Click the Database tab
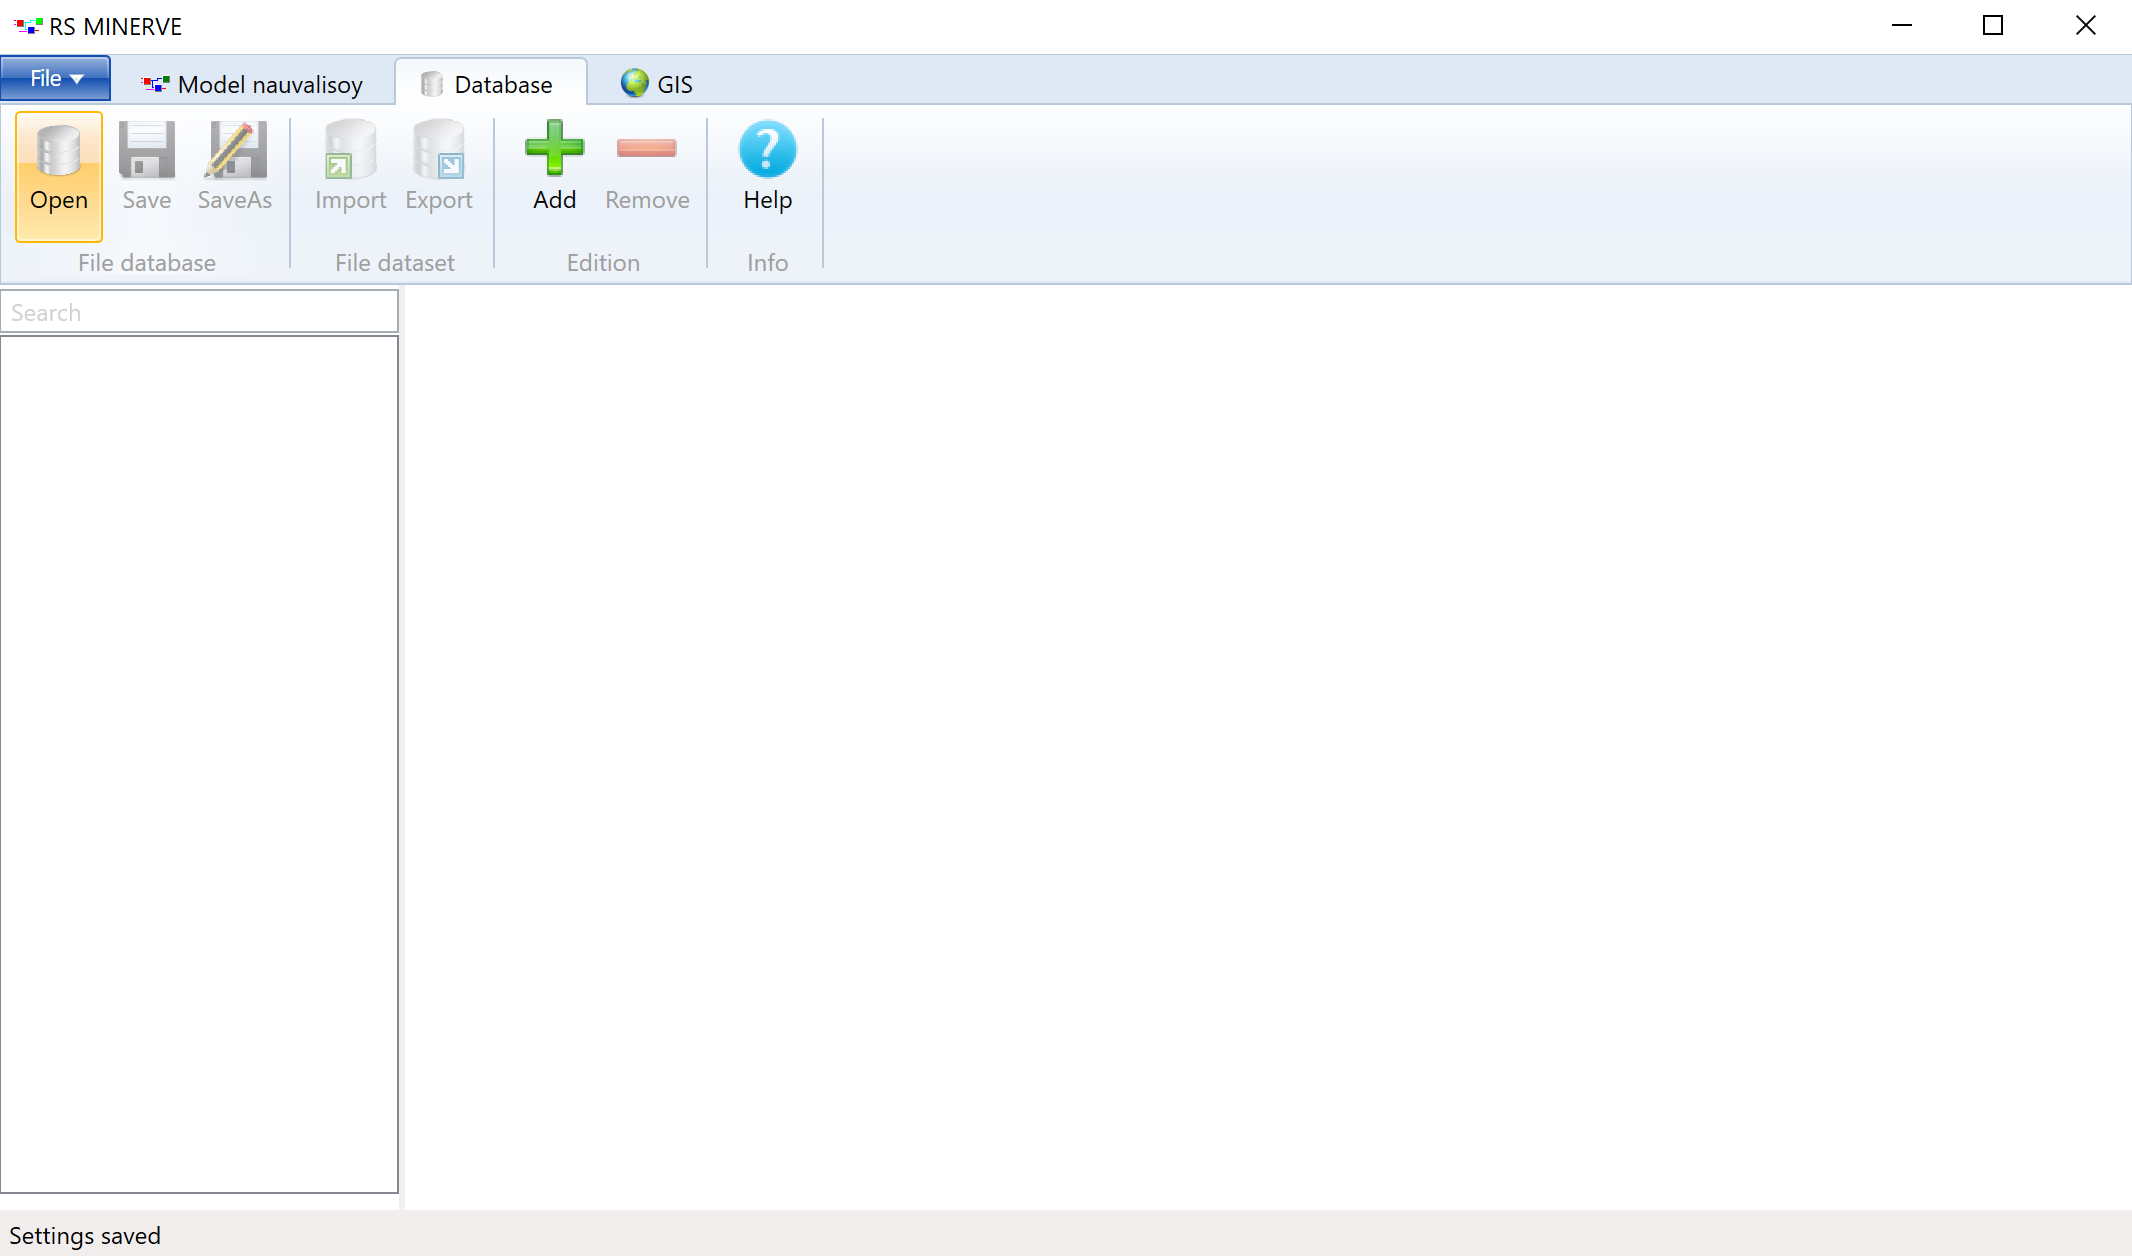Viewport: 2132px width, 1256px height. coord(502,84)
